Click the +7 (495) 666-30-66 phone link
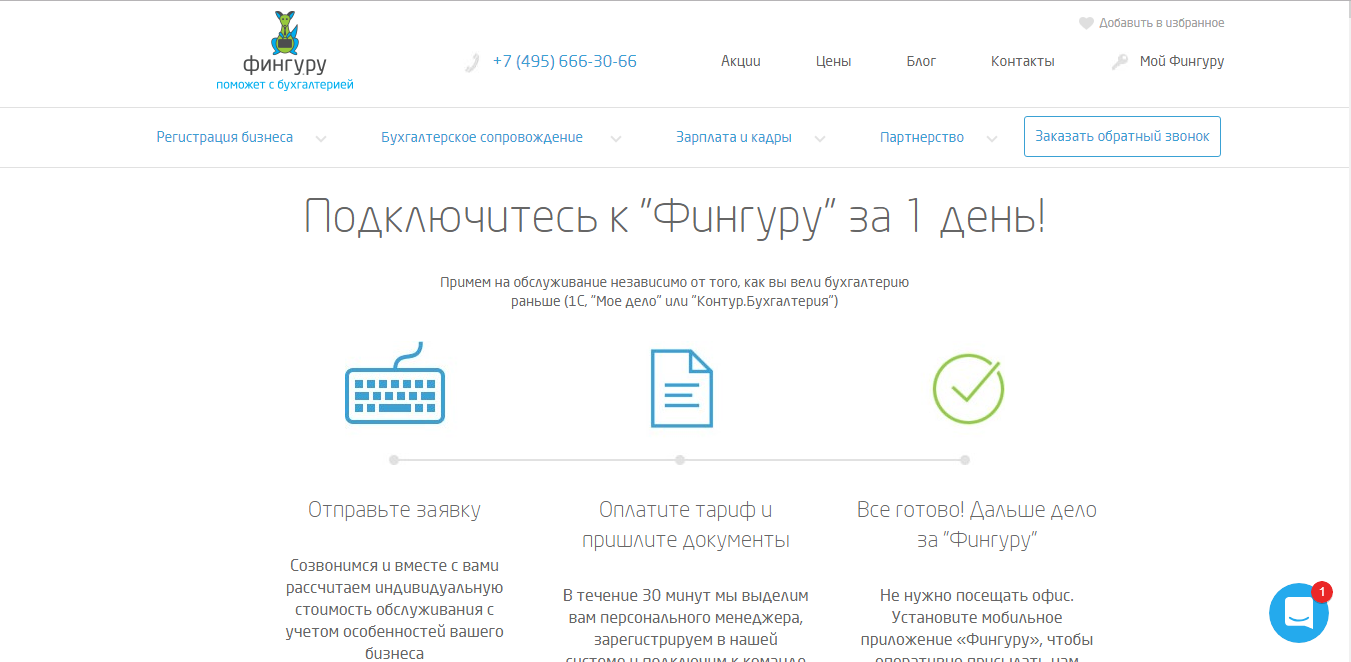The width and height of the screenshot is (1351, 662). [564, 62]
